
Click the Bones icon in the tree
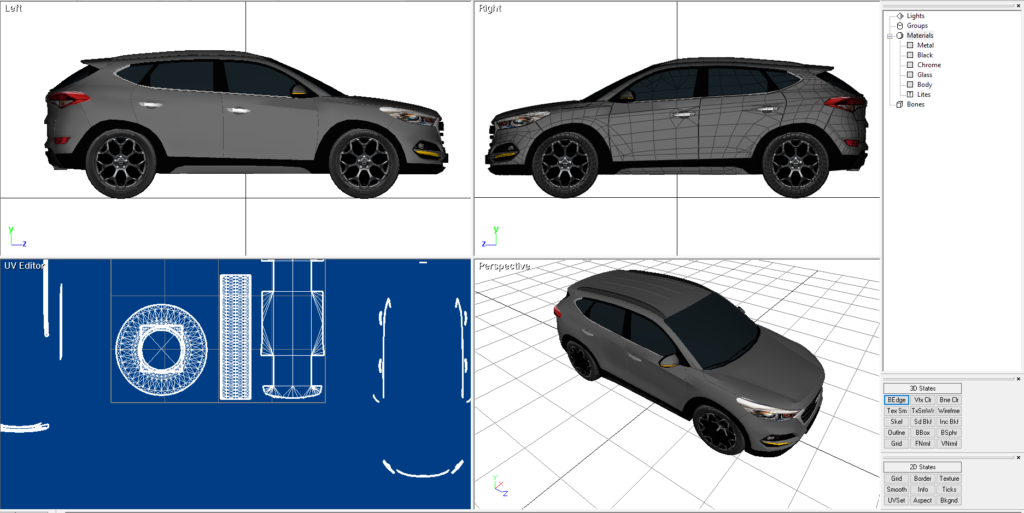click(x=899, y=104)
